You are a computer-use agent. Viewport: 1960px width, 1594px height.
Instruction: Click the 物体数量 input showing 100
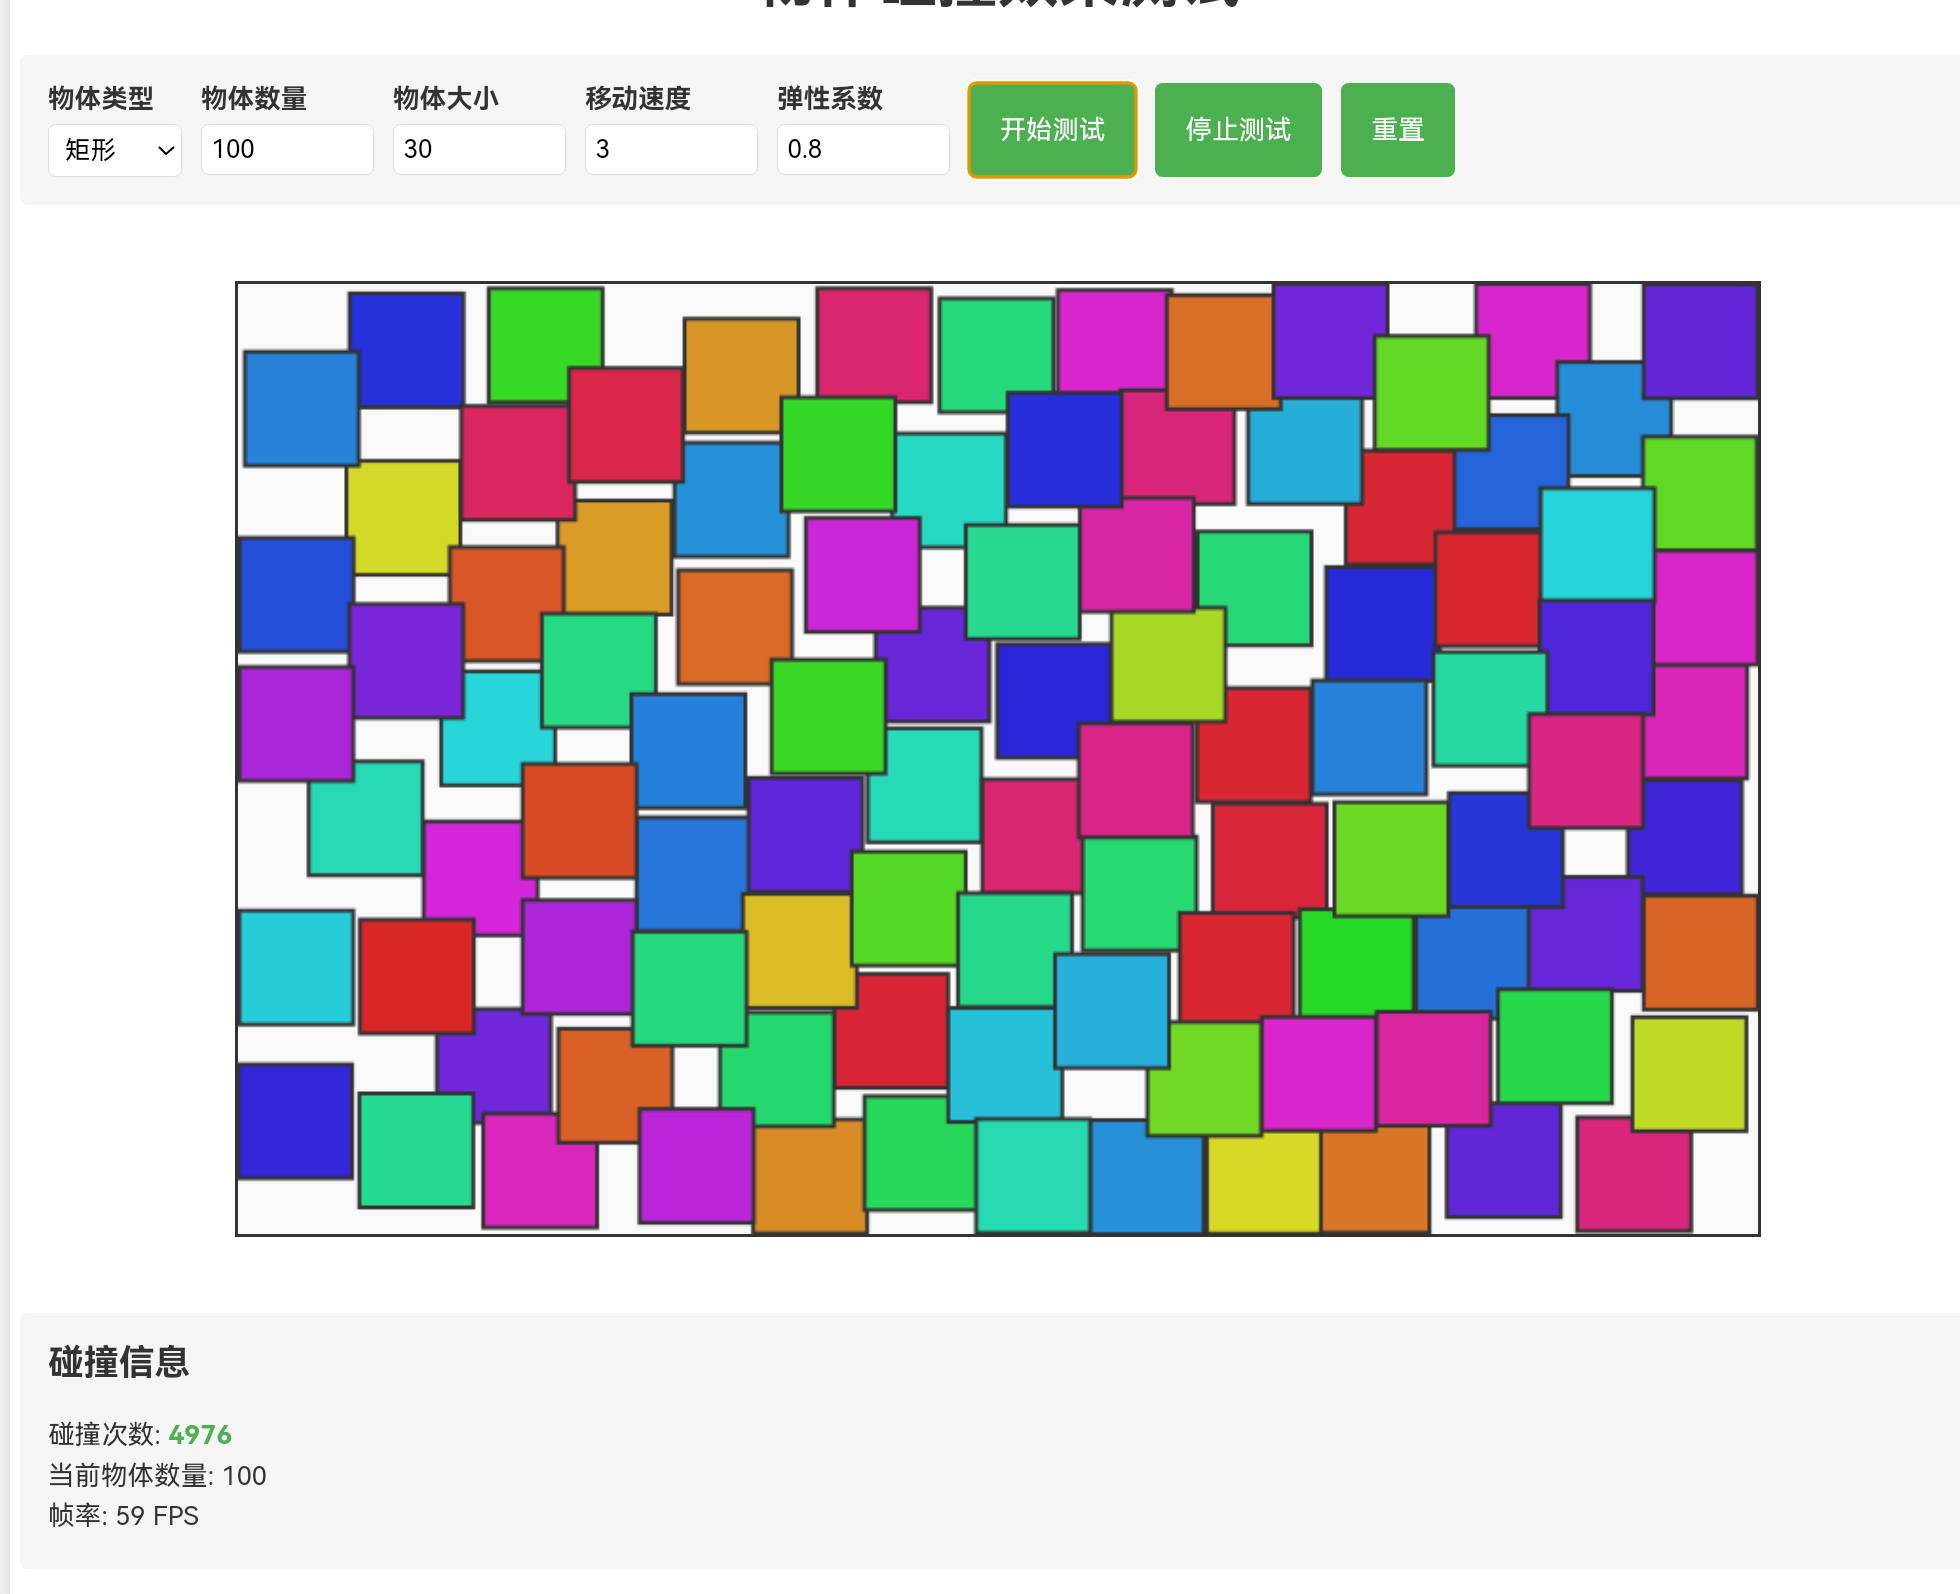[287, 149]
